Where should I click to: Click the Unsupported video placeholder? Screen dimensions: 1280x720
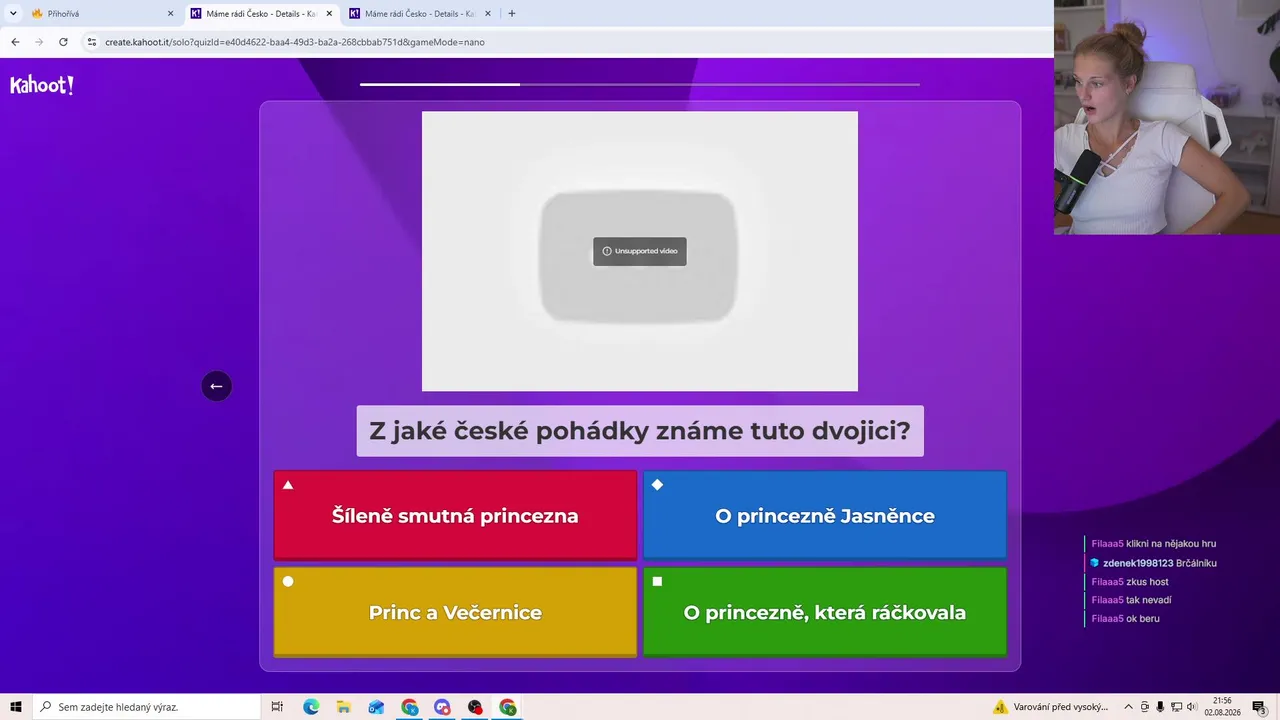tap(640, 251)
